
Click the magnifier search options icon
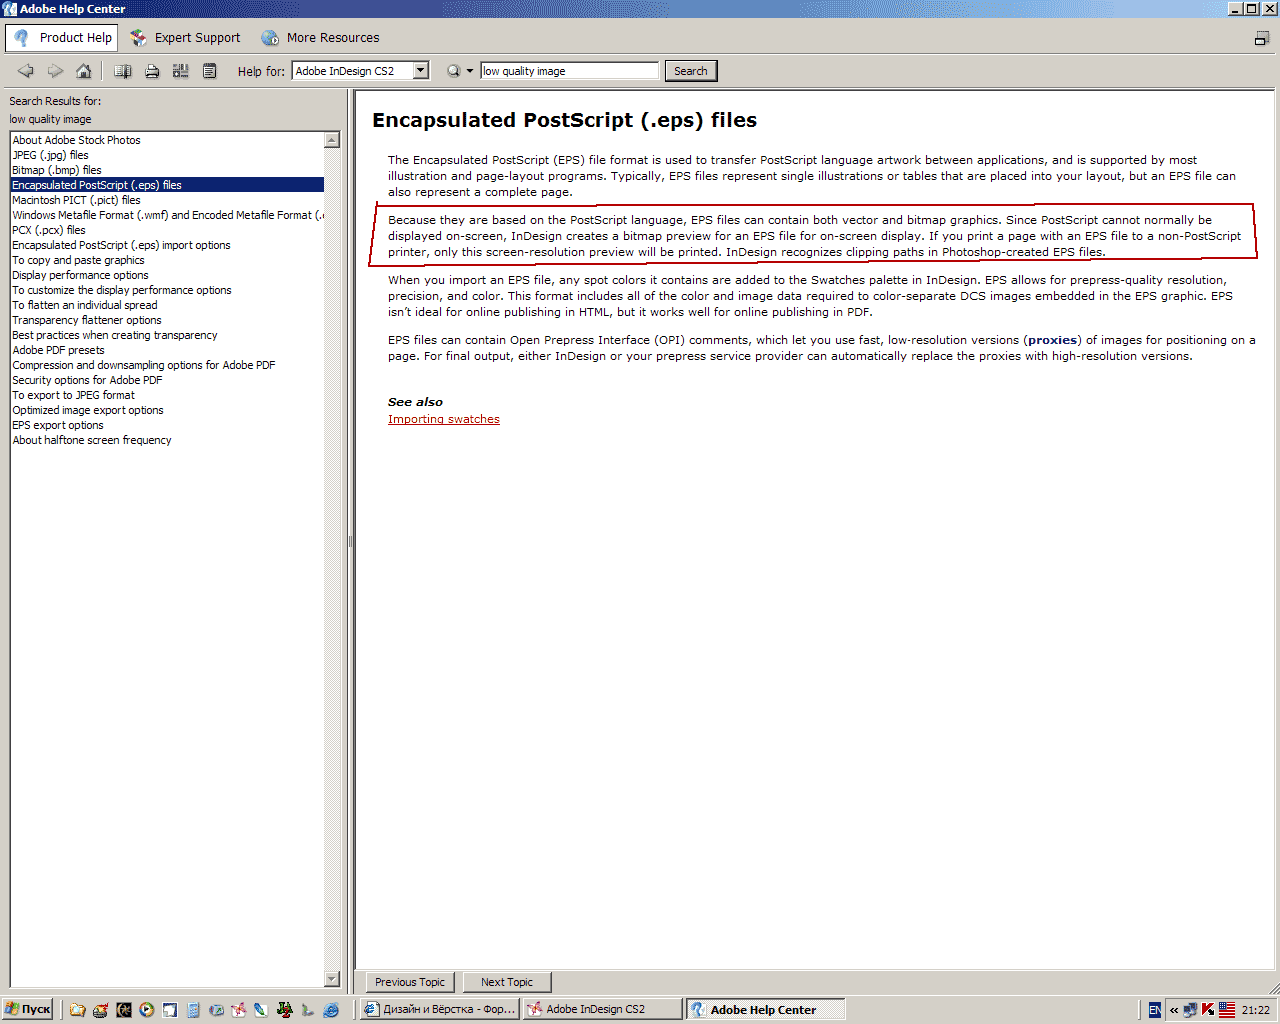click(454, 71)
